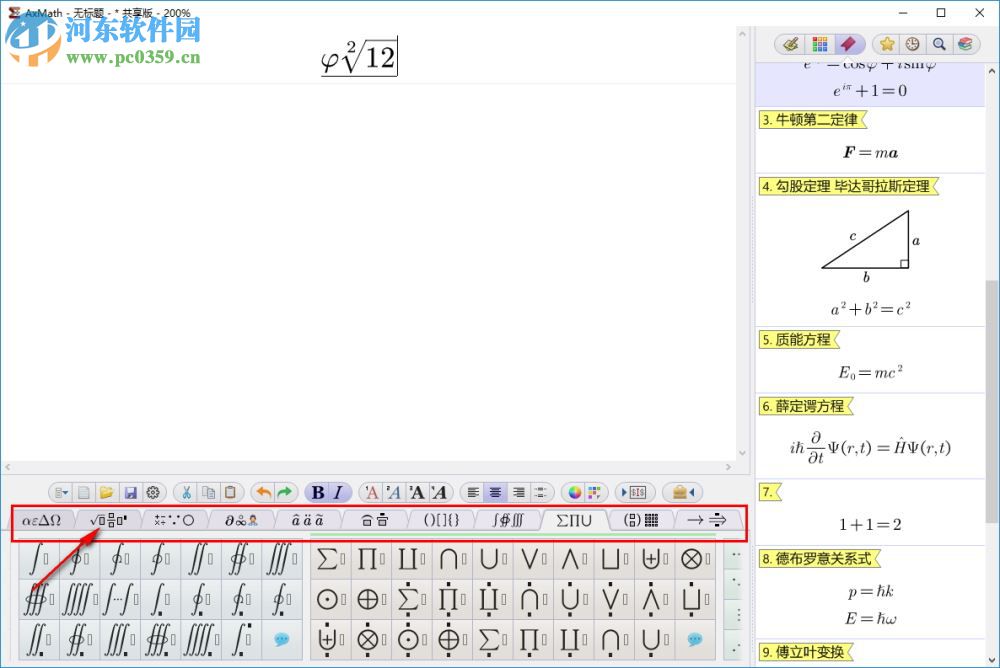Click the clock history icon in right panel
1000x668 pixels.
click(912, 45)
